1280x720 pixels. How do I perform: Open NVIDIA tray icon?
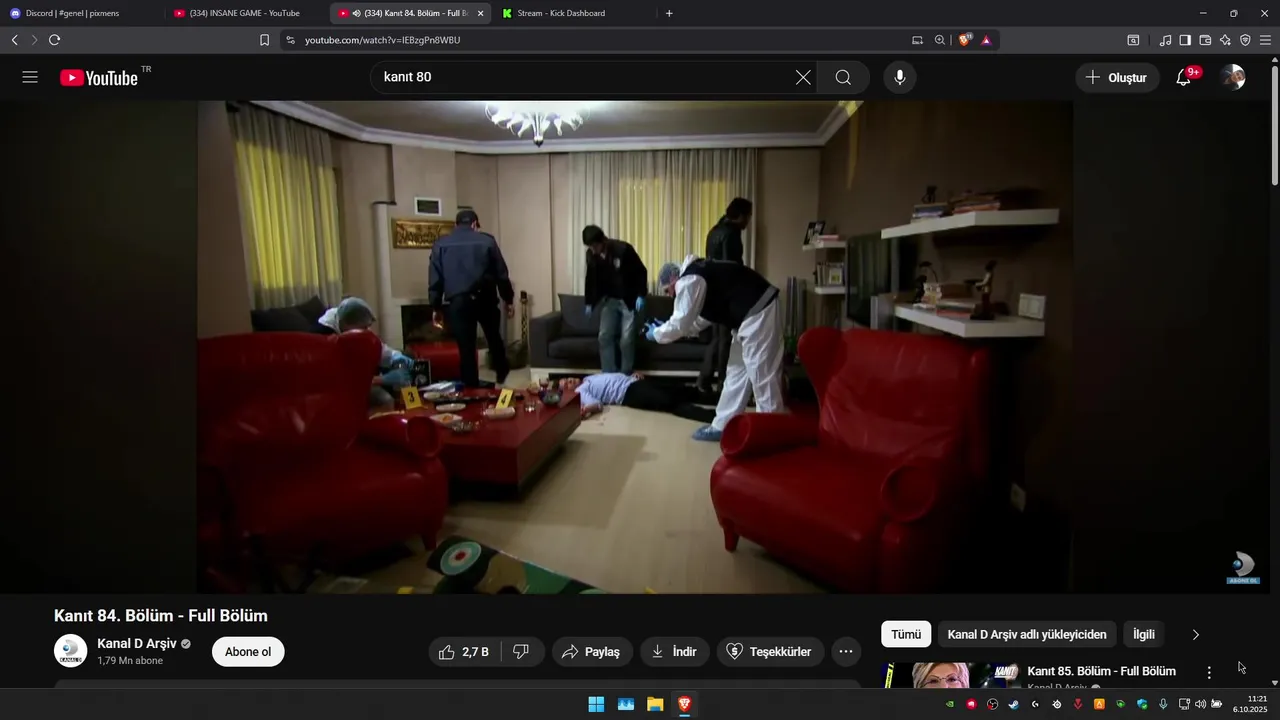(950, 704)
